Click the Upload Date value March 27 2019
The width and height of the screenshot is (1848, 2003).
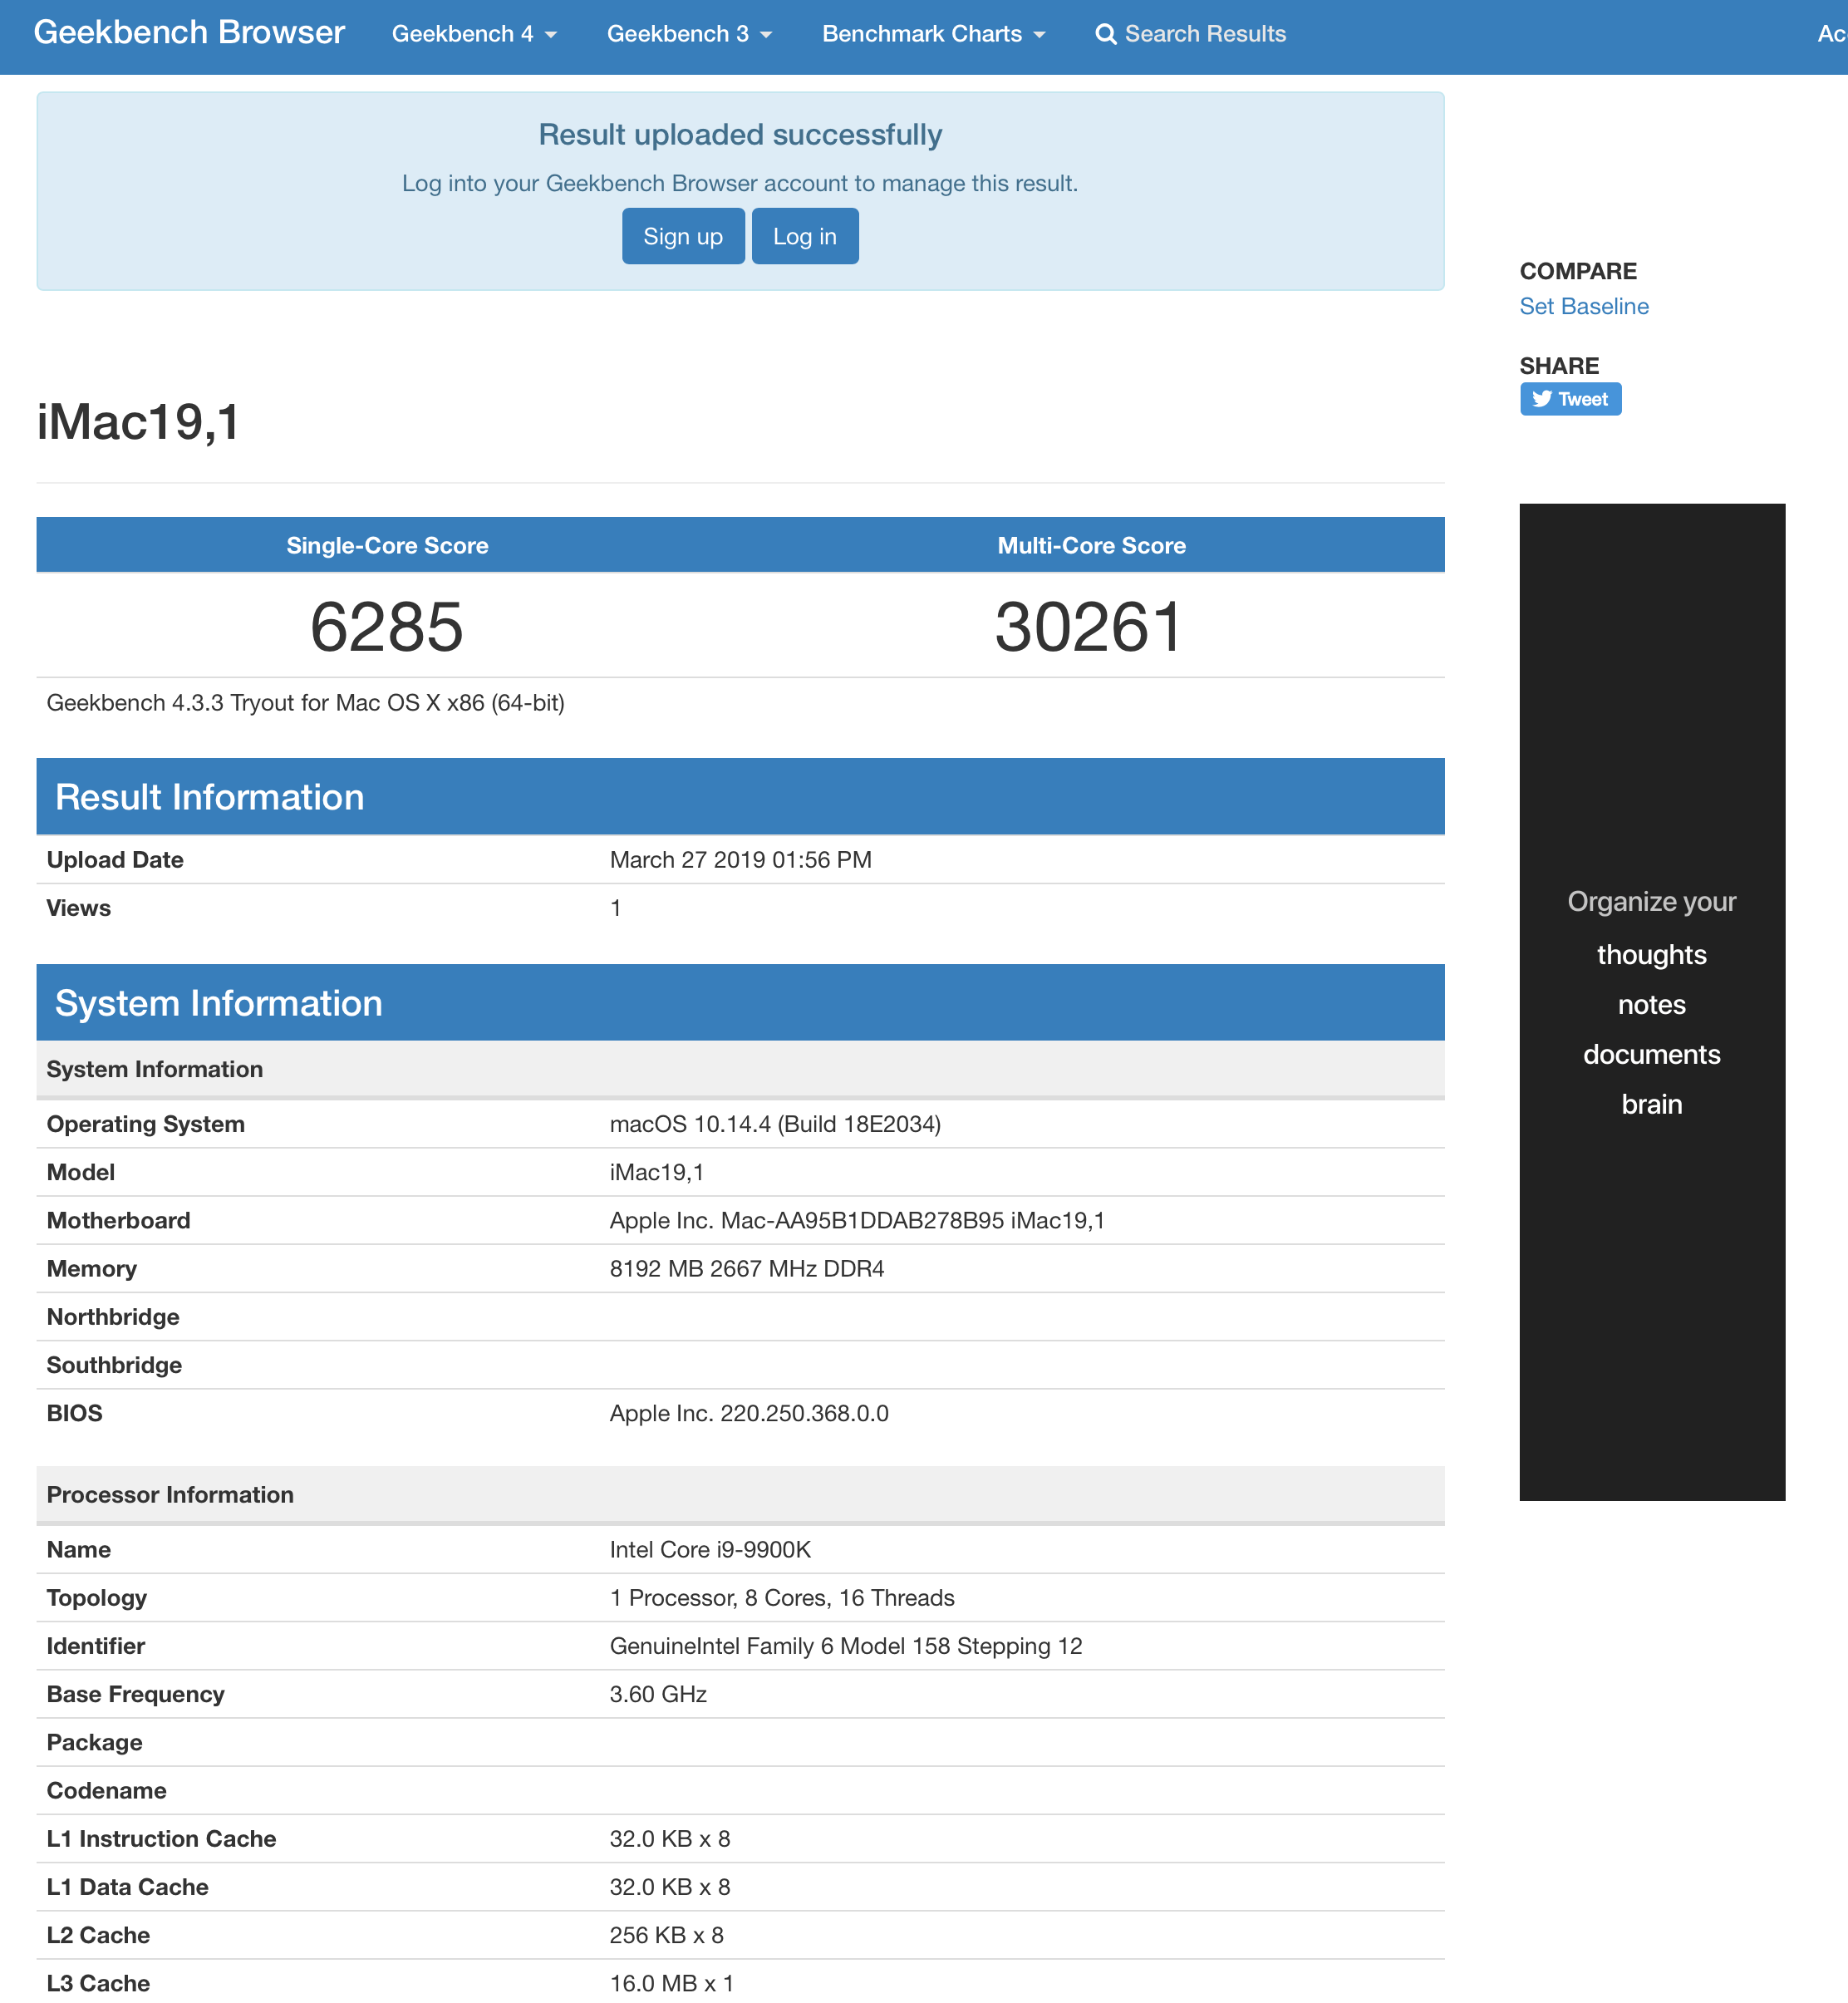click(741, 860)
